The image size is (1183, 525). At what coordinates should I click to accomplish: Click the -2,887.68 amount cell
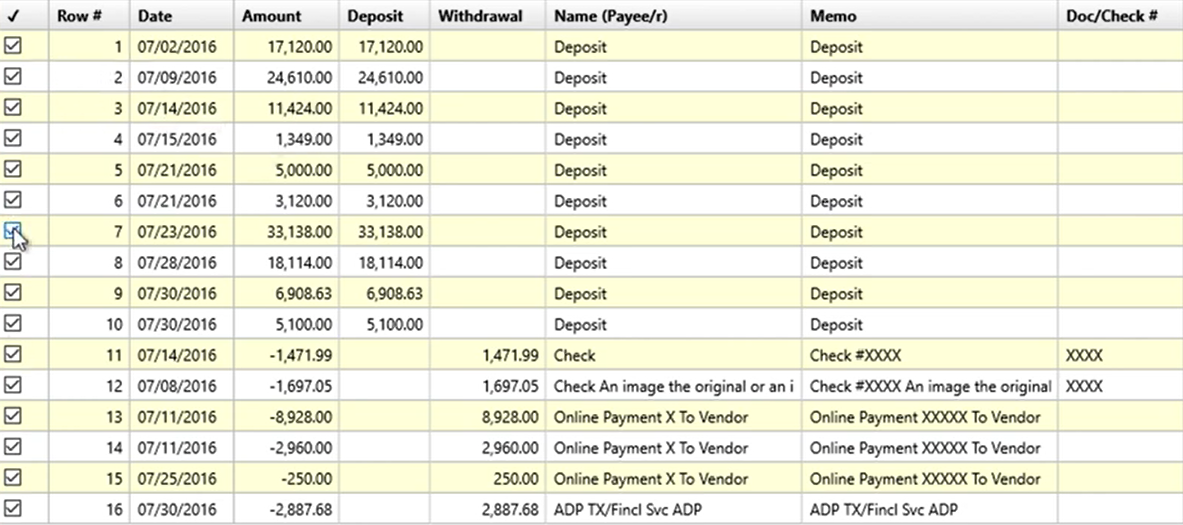coord(287,510)
